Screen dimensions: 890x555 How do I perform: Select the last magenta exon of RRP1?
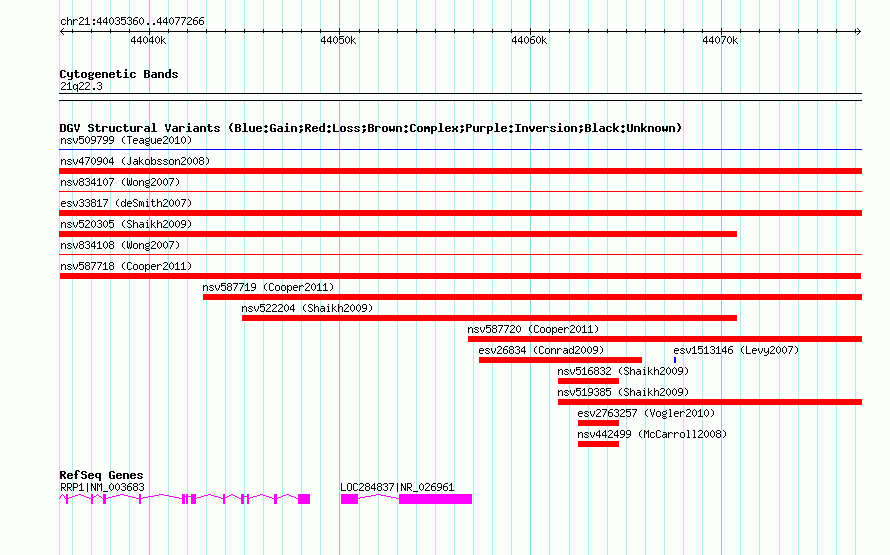304,499
